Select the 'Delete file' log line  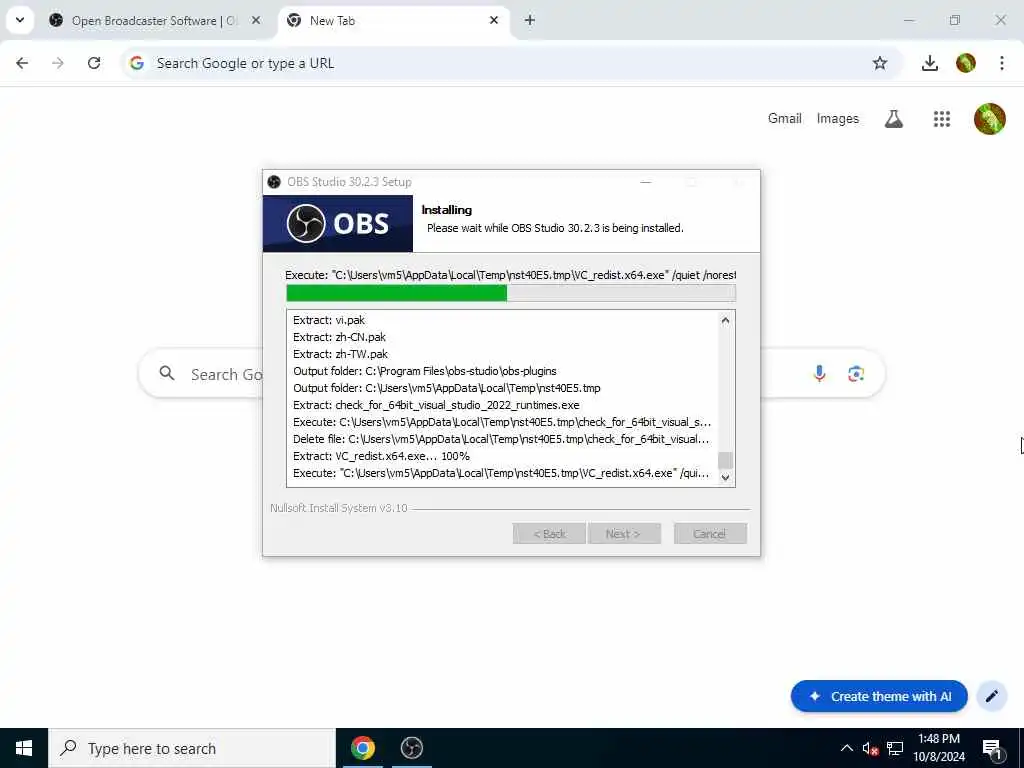click(501, 439)
